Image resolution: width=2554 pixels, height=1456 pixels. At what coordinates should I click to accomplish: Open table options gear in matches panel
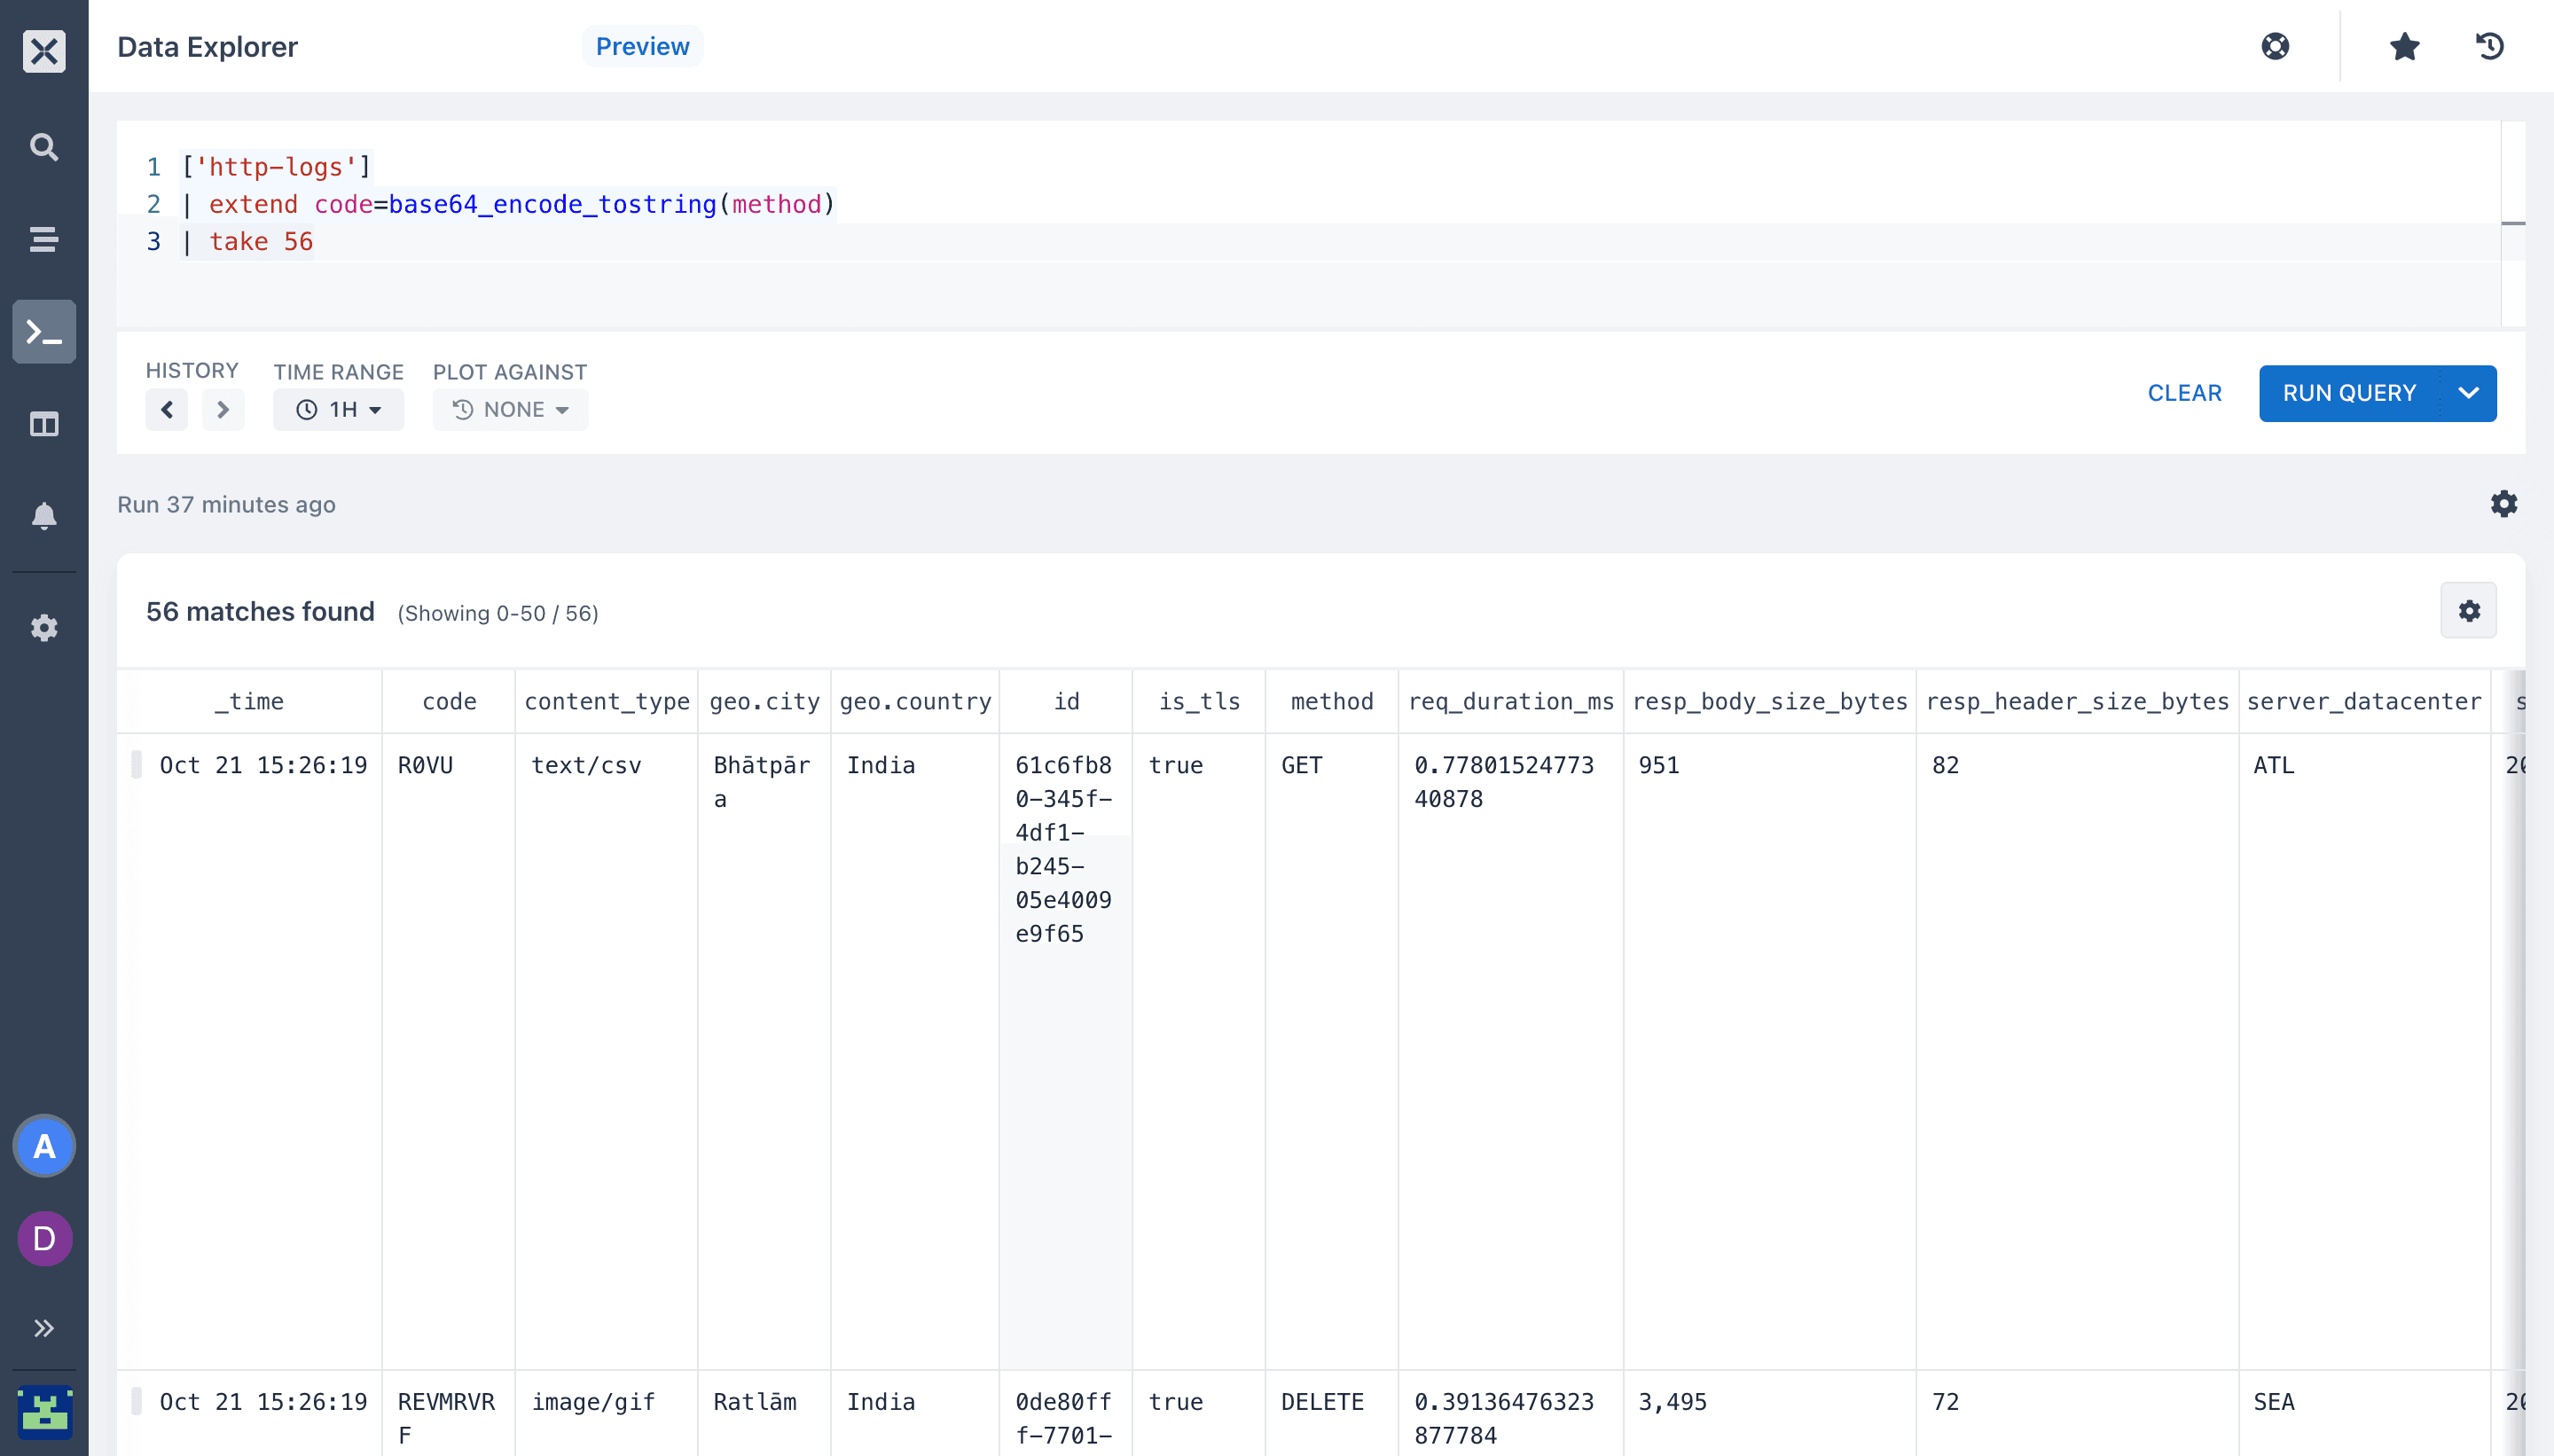point(2468,610)
